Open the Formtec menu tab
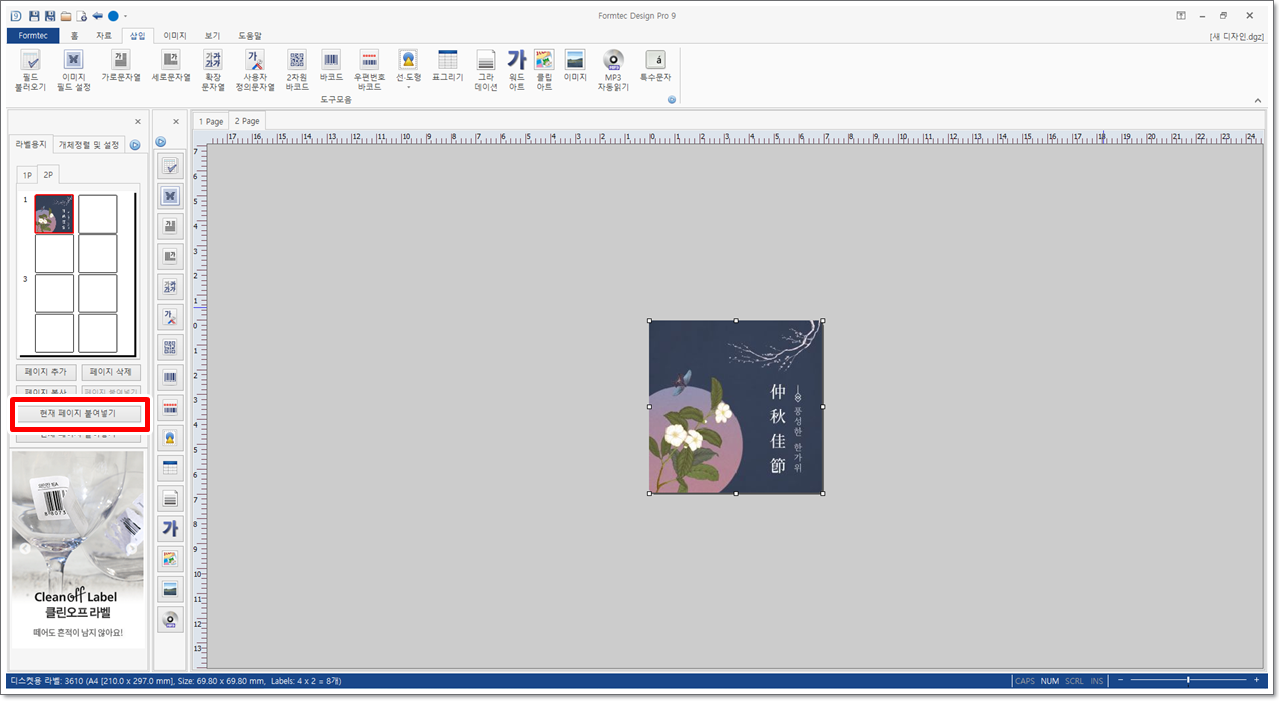The height and width of the screenshot is (701, 1280). click(x=32, y=35)
